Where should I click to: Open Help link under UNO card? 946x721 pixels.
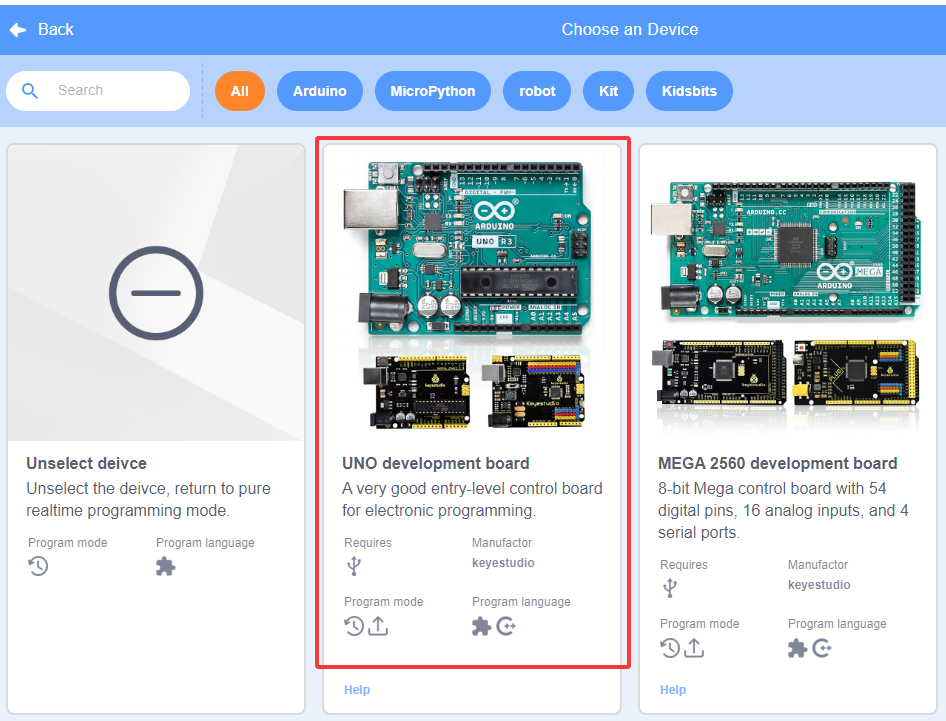click(x=357, y=690)
